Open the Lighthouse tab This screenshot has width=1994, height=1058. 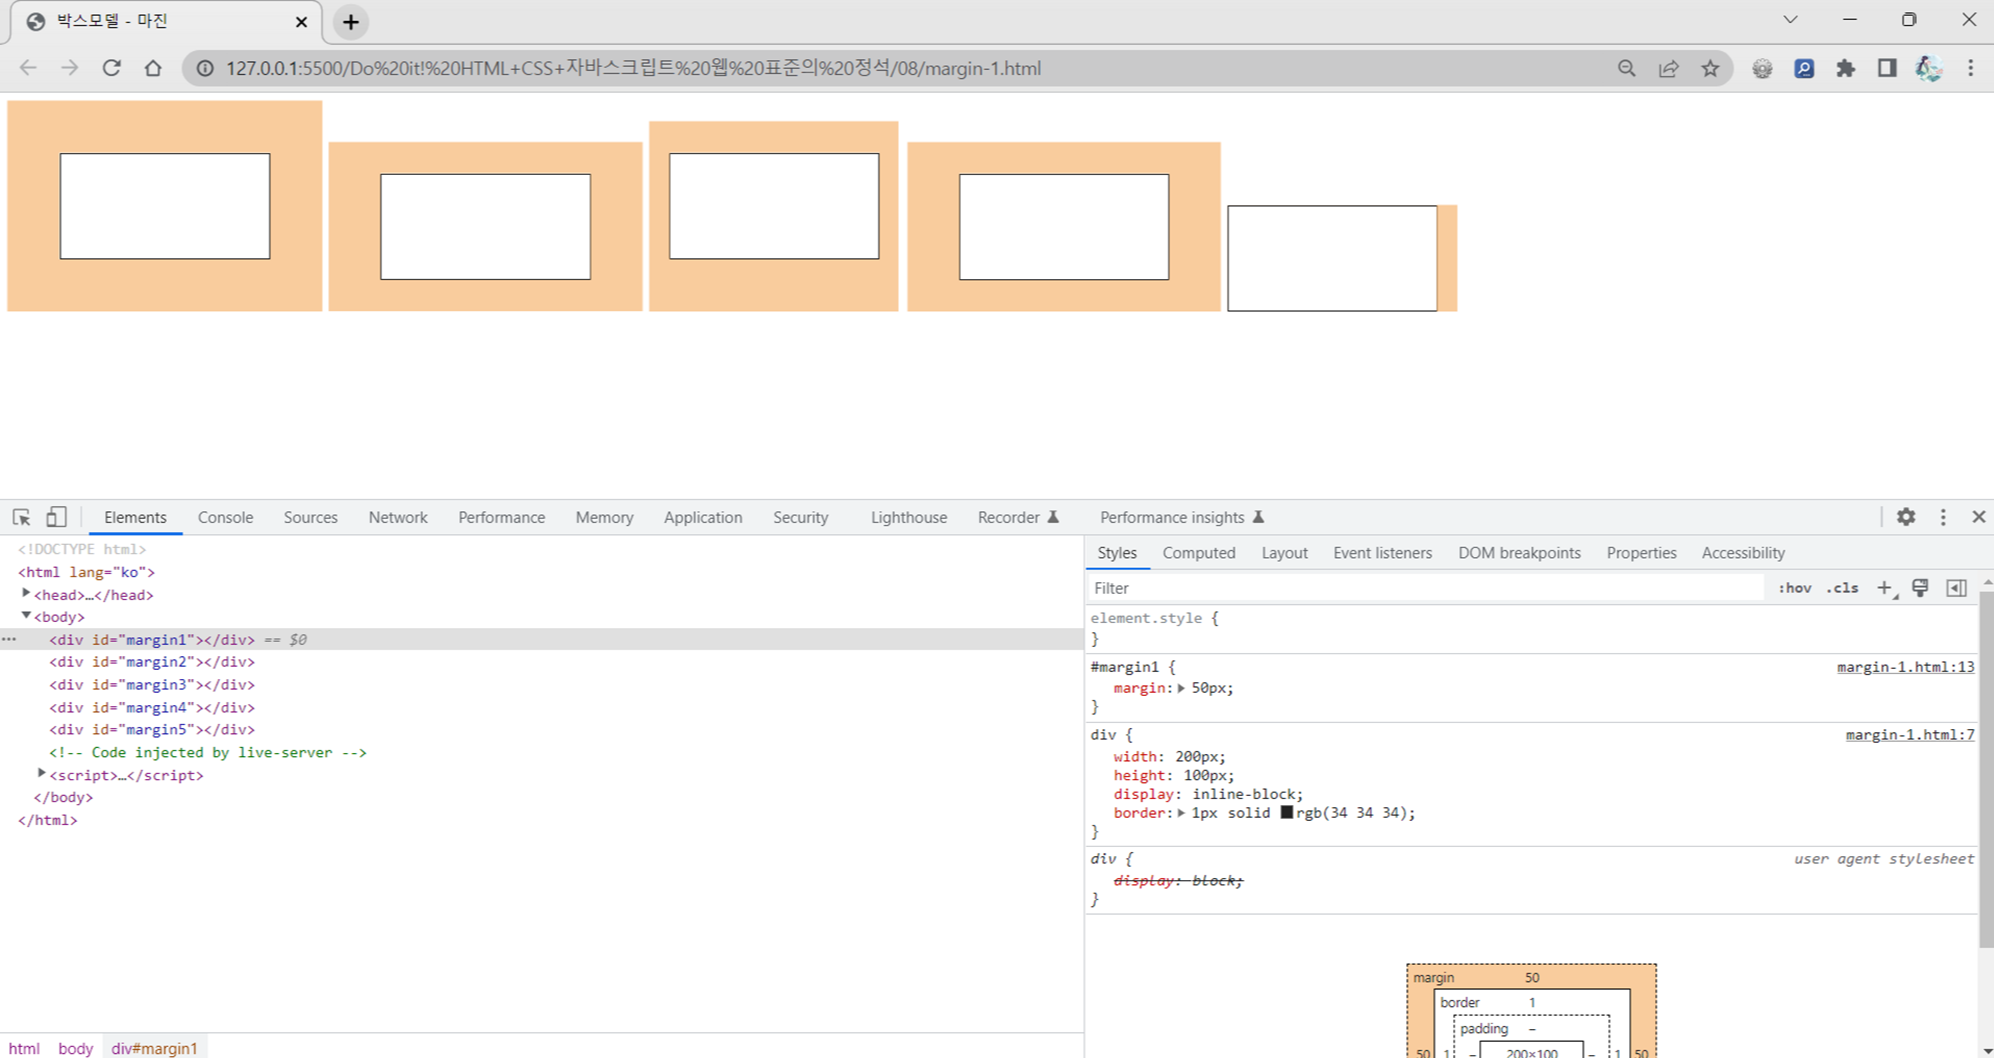click(x=908, y=517)
